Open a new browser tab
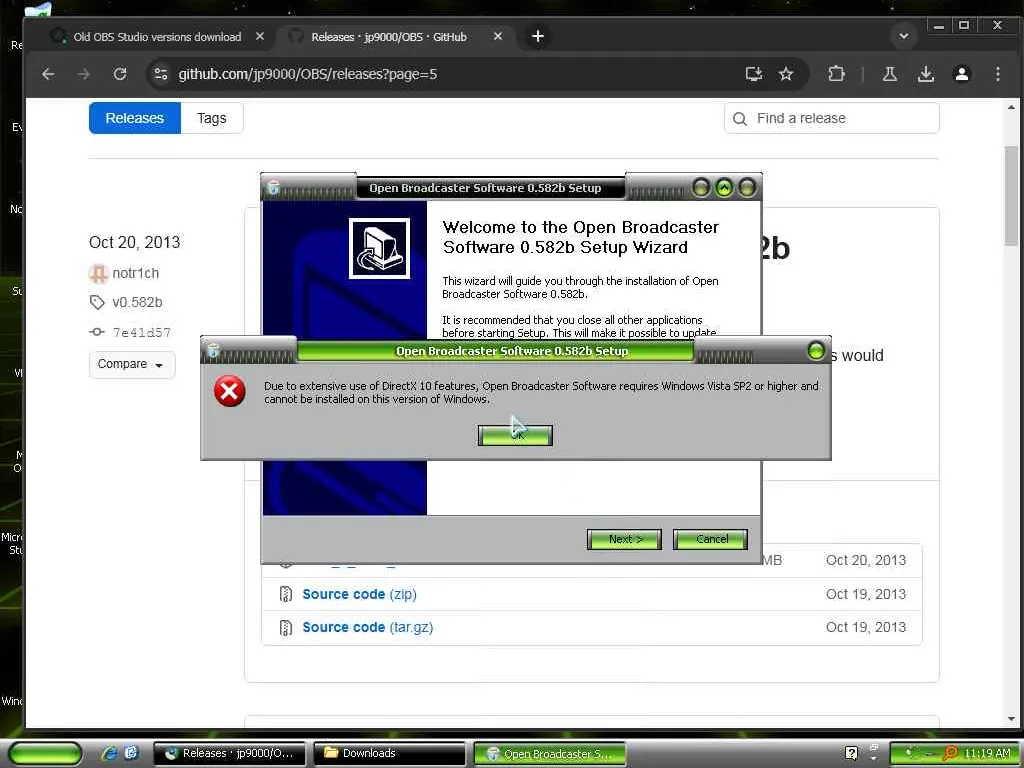This screenshot has width=1024, height=768. (537, 37)
